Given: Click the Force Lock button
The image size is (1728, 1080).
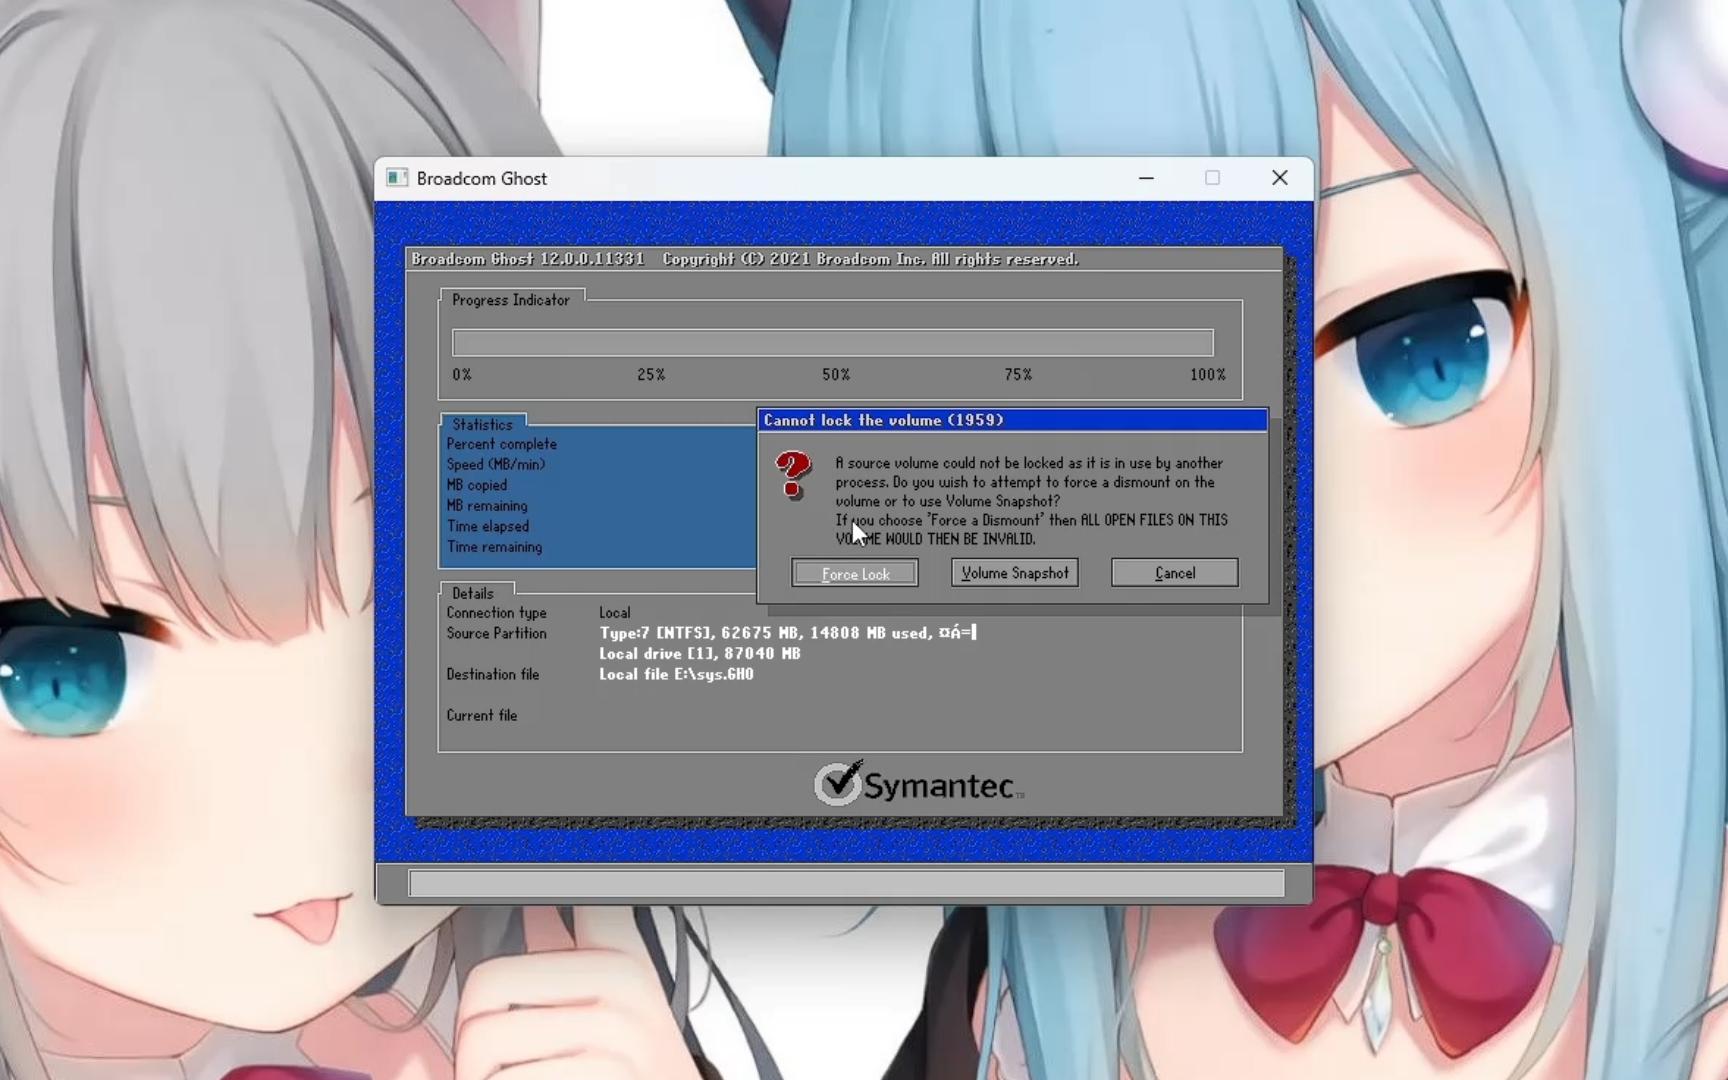Looking at the screenshot, I should pyautogui.click(x=855, y=573).
